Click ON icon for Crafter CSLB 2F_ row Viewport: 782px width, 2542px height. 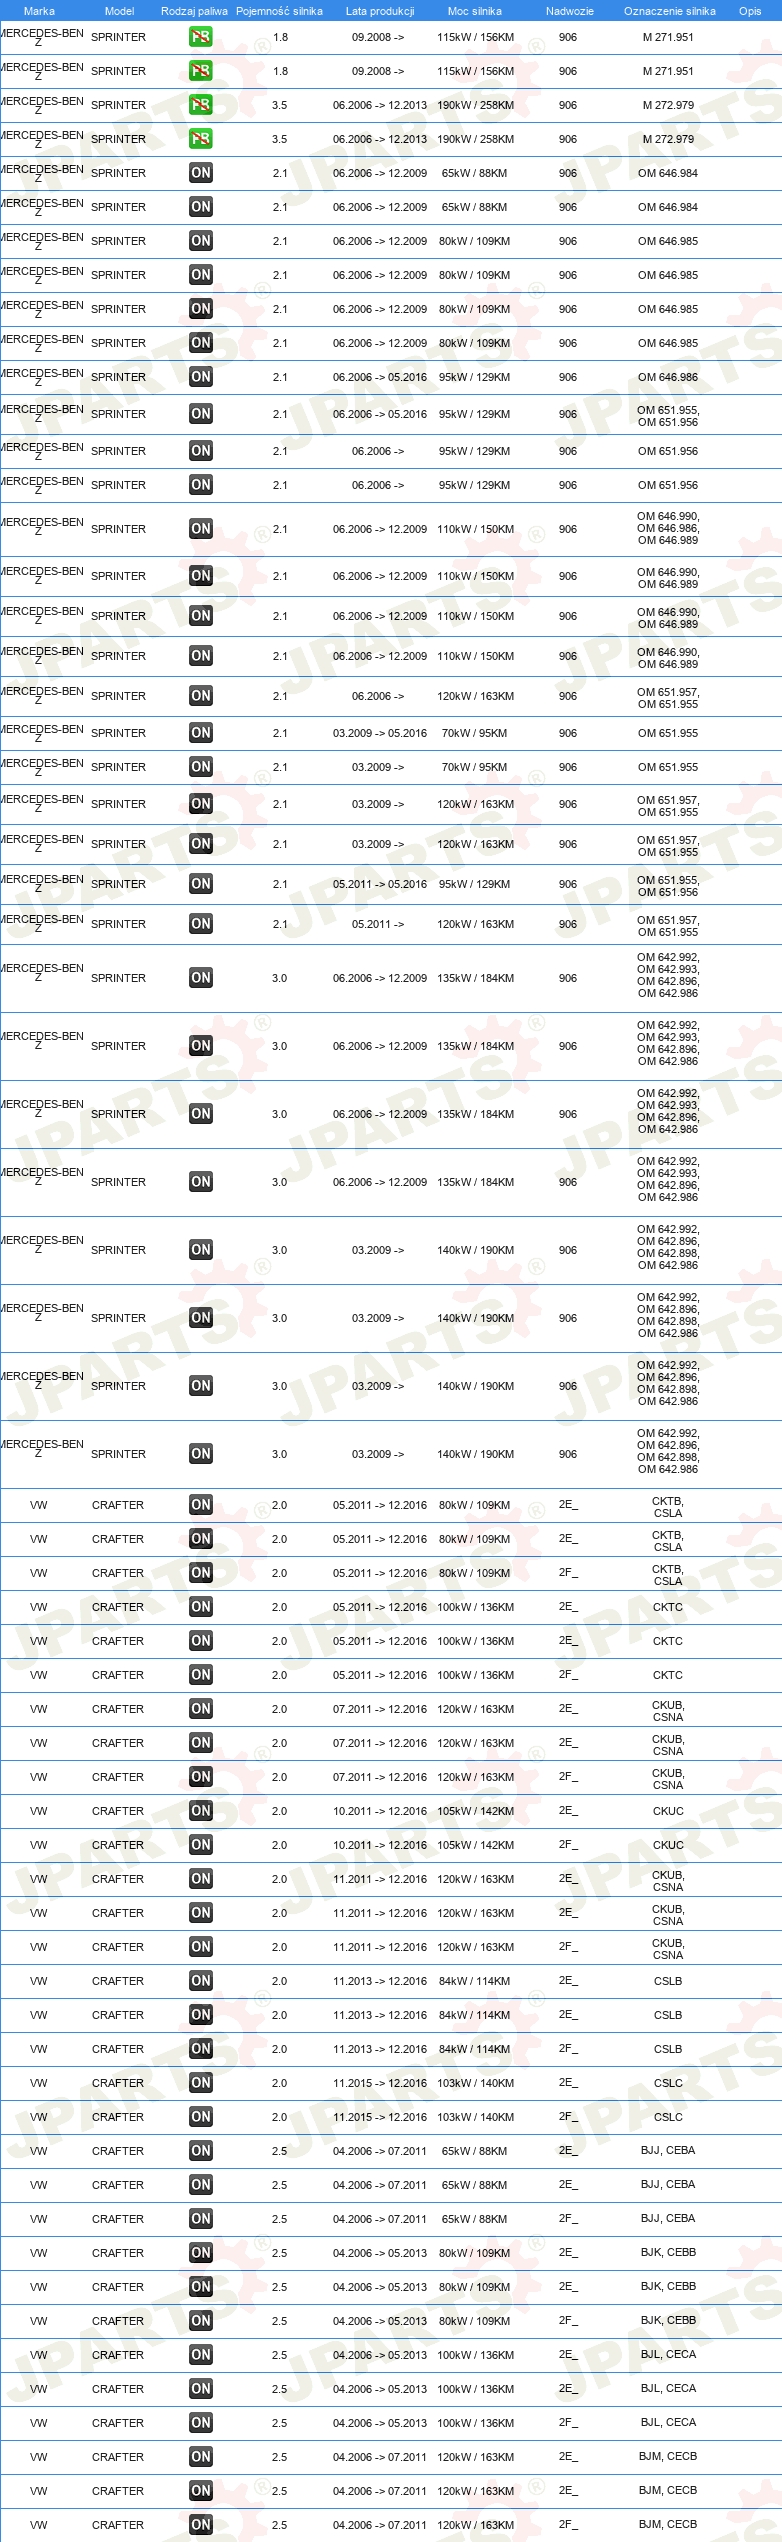click(x=200, y=2049)
